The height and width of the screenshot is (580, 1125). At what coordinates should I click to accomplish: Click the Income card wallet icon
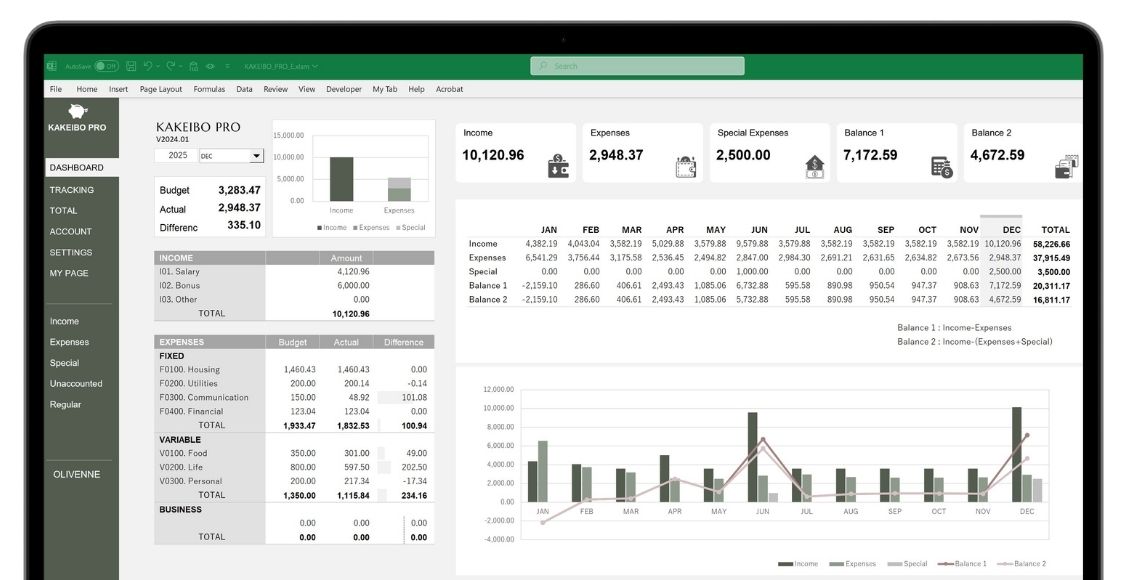[x=558, y=166]
